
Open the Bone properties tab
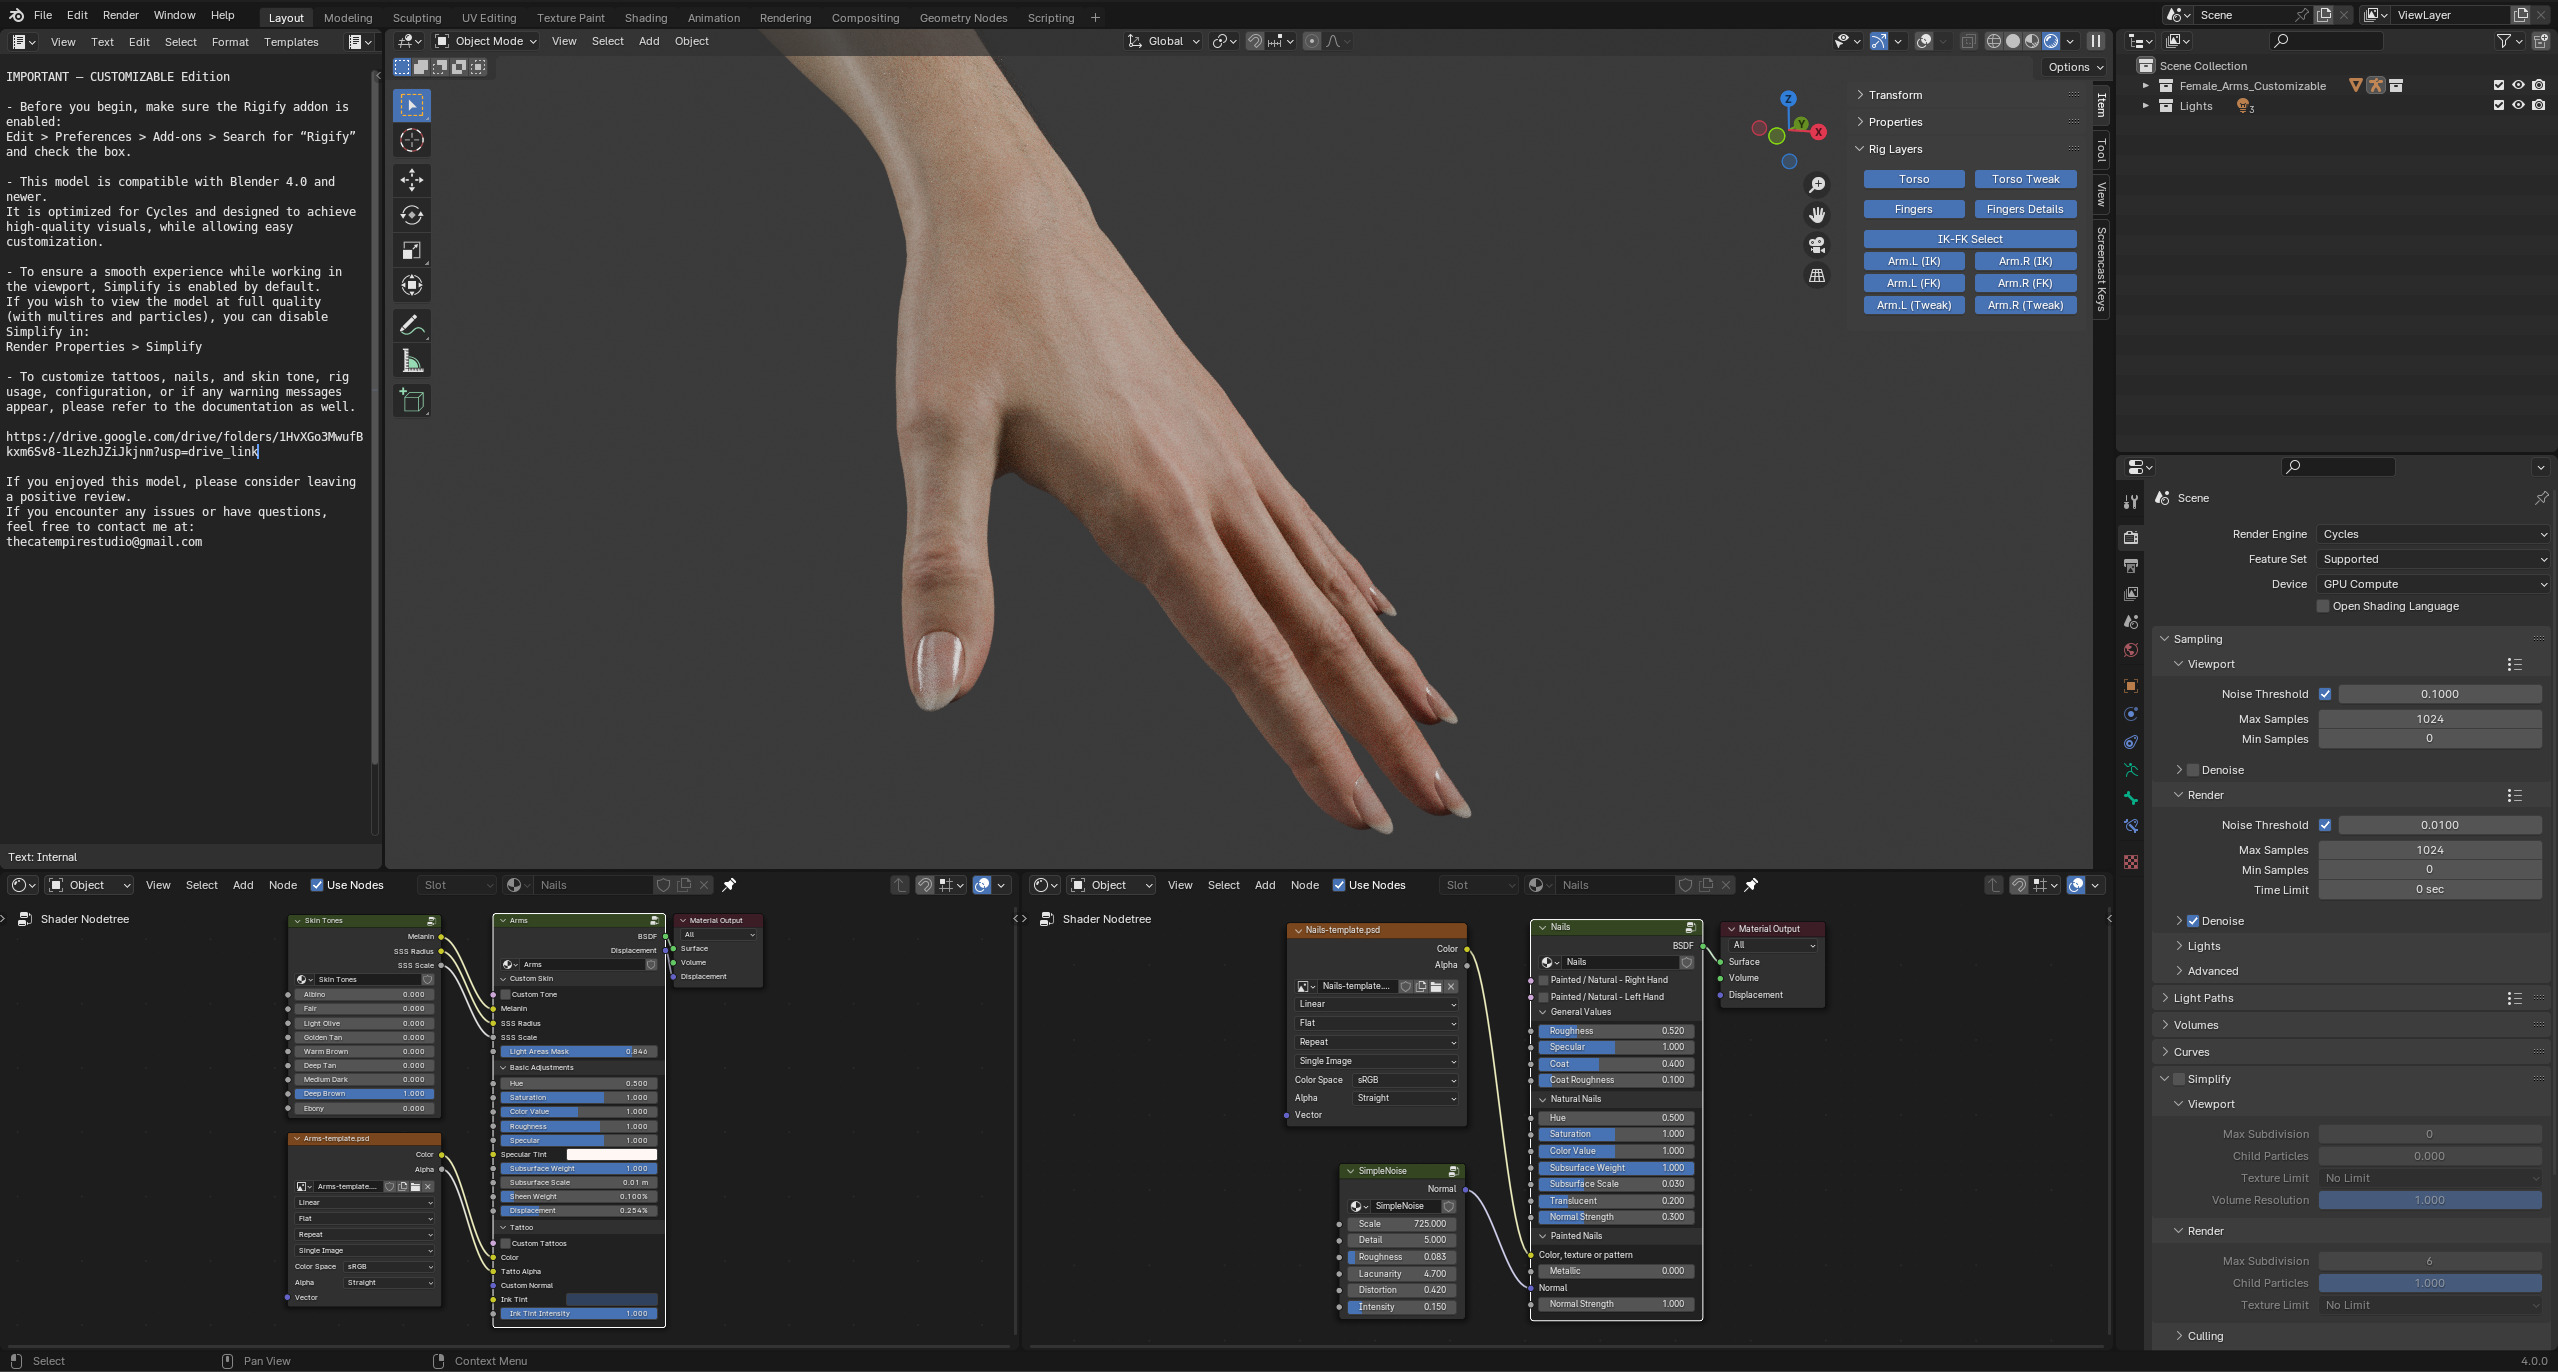[2131, 798]
